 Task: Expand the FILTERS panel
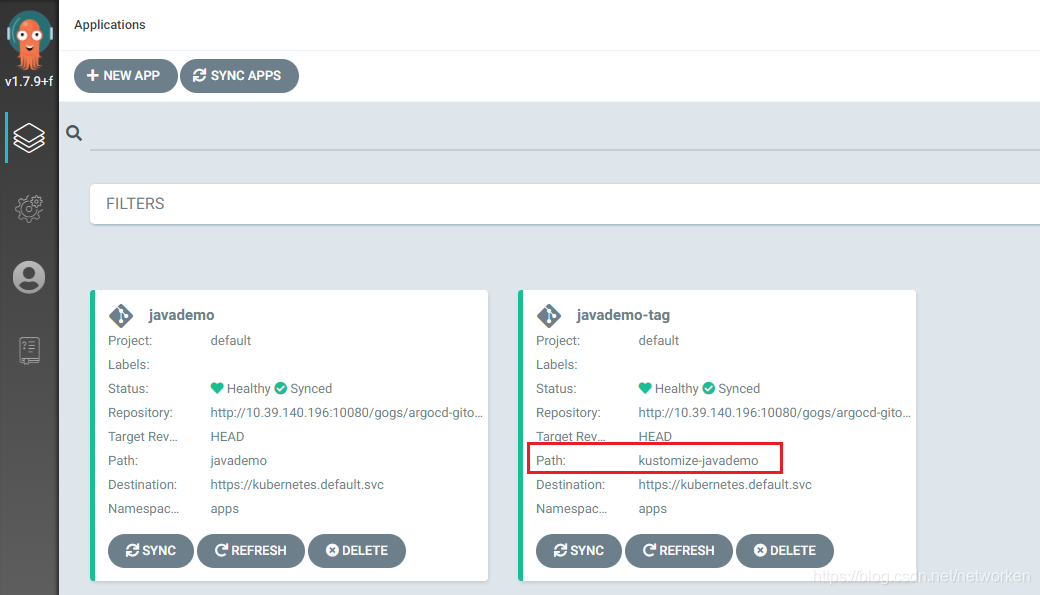point(136,203)
